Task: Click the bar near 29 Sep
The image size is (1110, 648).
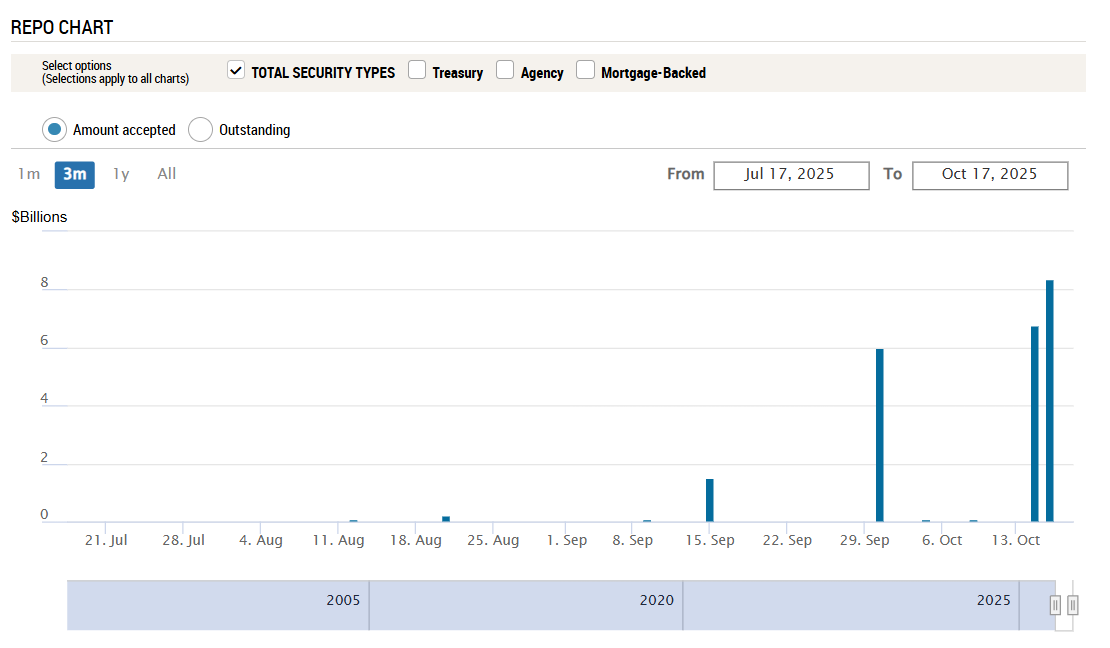Action: 880,435
